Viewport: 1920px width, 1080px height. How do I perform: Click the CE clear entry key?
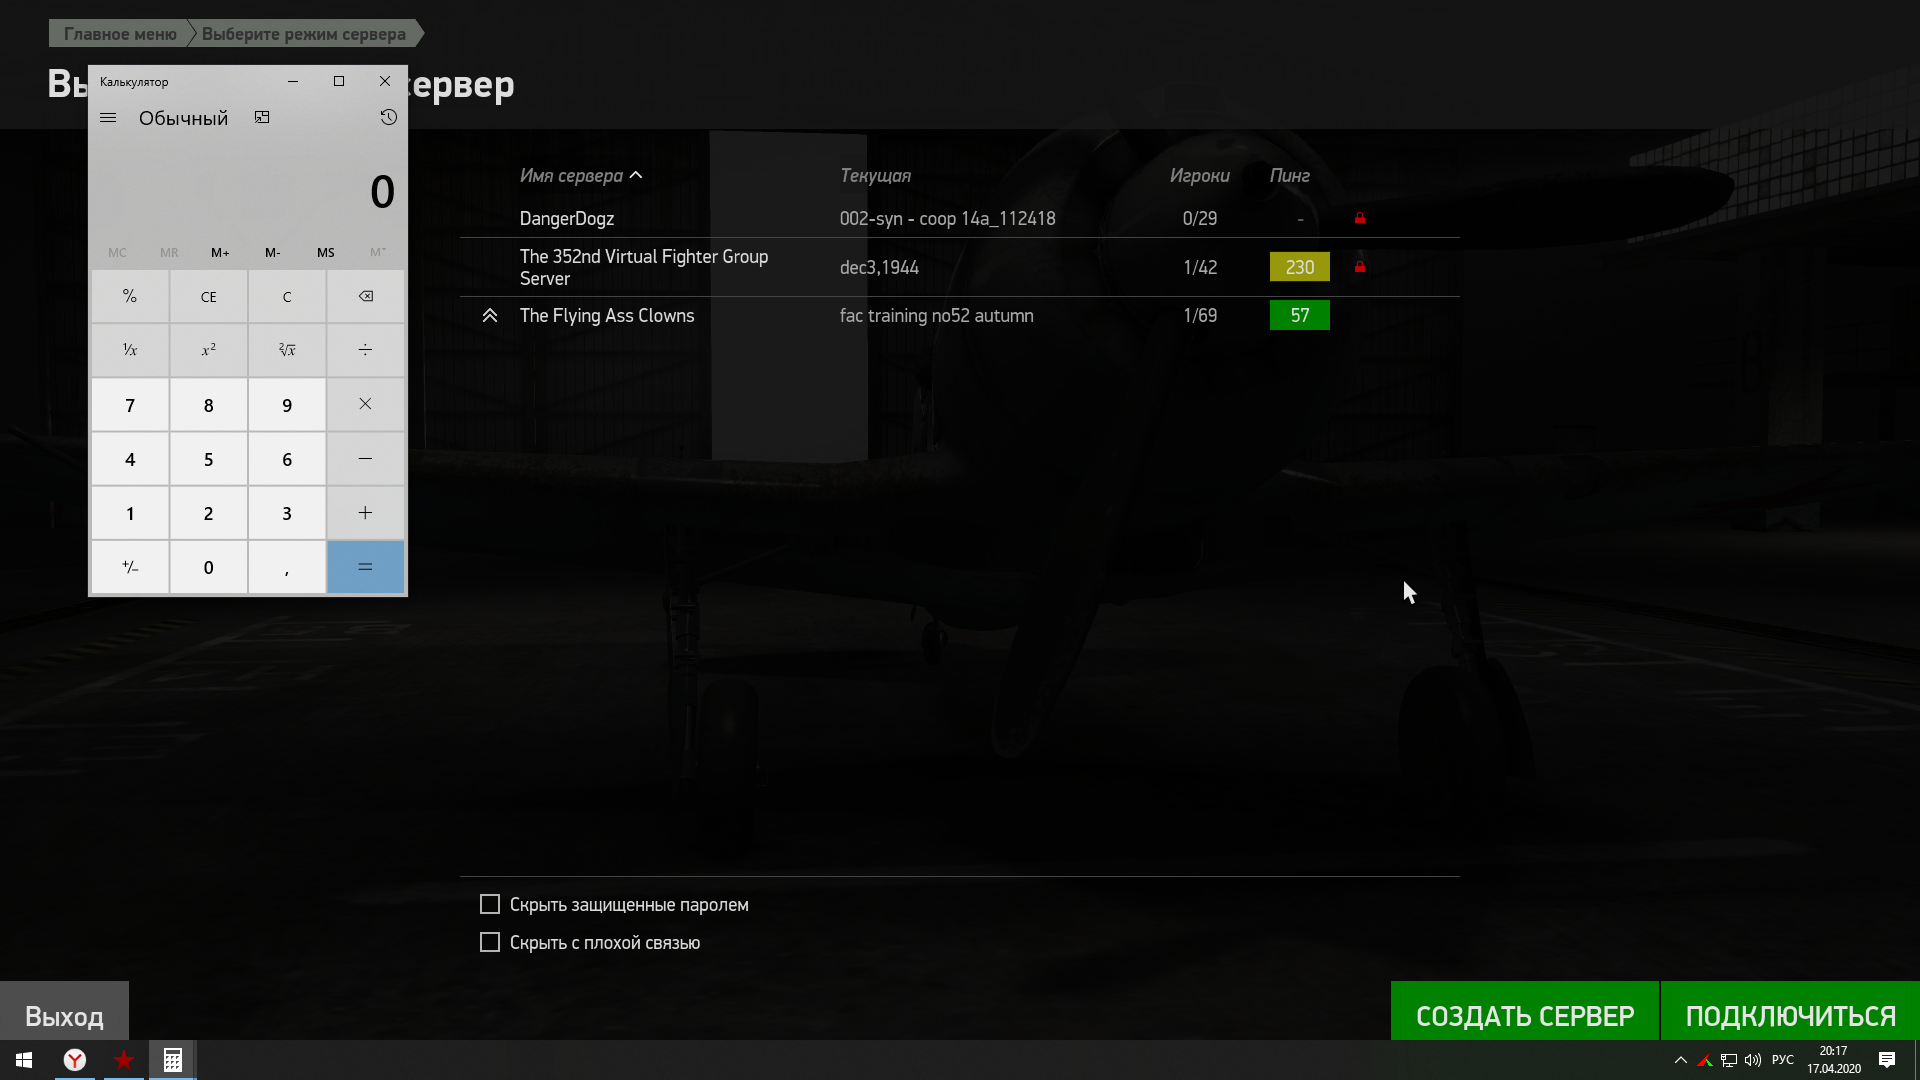tap(208, 296)
